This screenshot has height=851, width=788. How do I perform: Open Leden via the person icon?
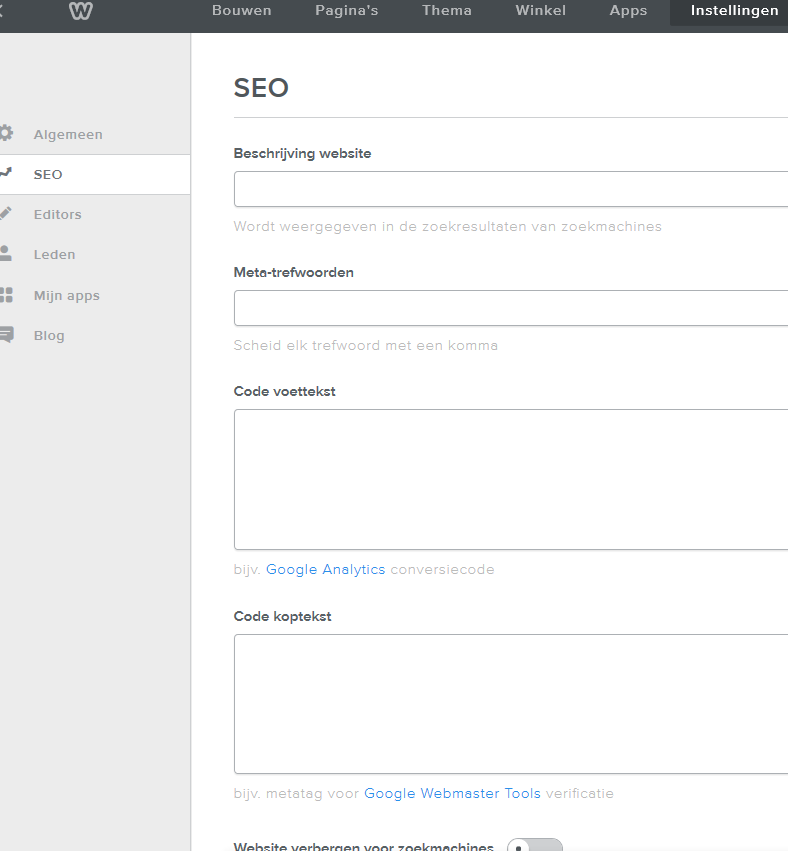click(6, 254)
